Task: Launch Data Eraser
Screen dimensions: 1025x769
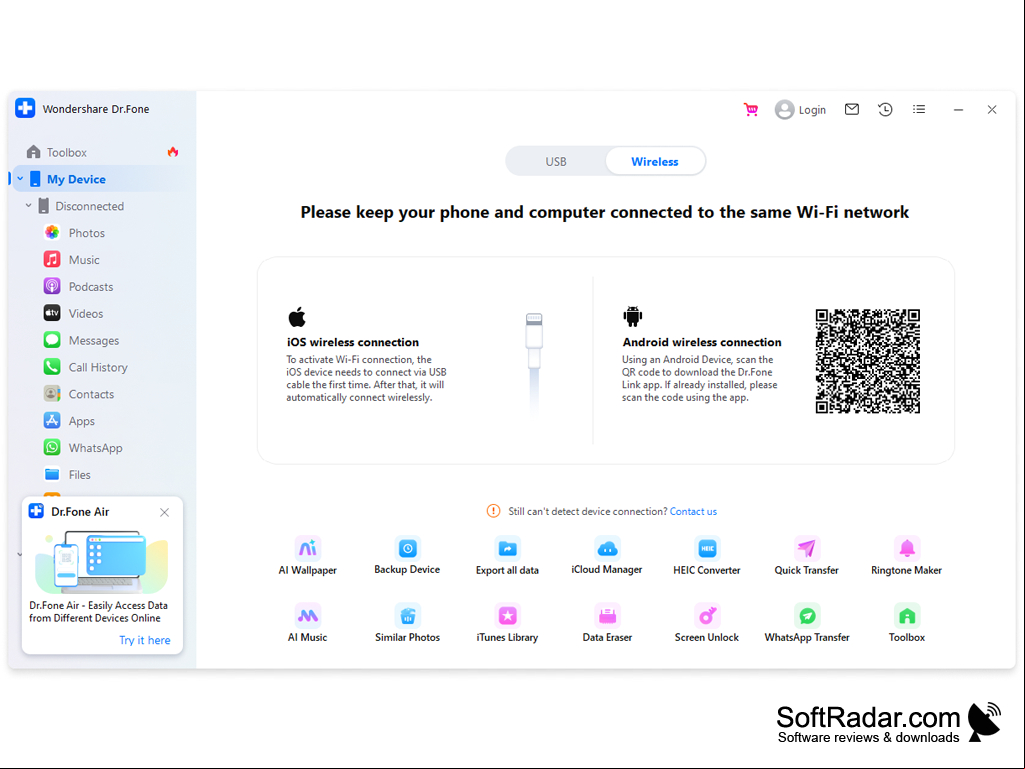Action: point(607,624)
